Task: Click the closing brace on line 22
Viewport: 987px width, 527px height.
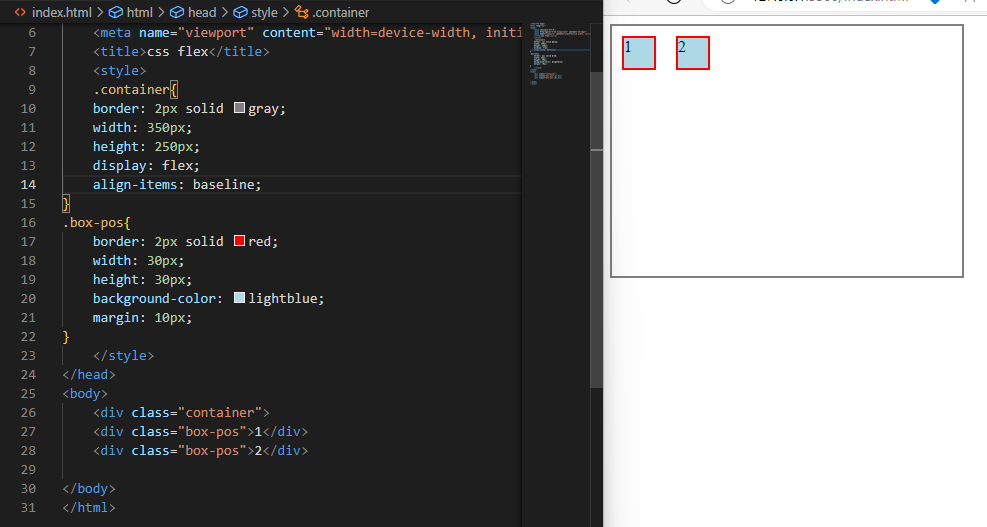Action: point(66,337)
